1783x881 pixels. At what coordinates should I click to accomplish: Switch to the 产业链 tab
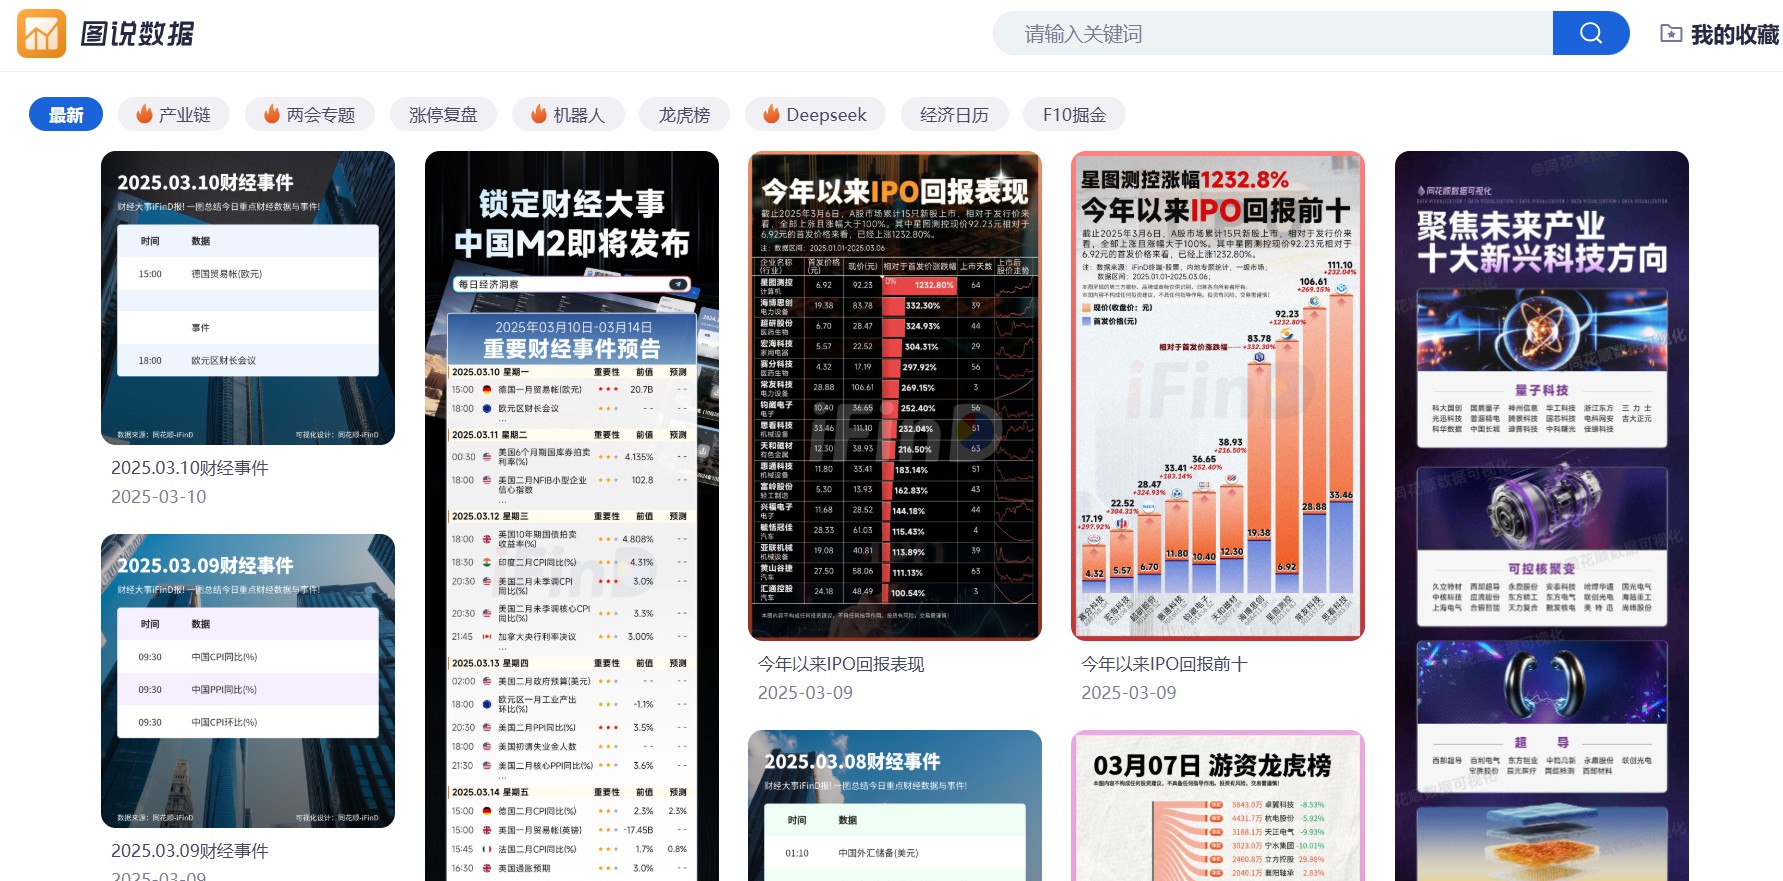[174, 114]
